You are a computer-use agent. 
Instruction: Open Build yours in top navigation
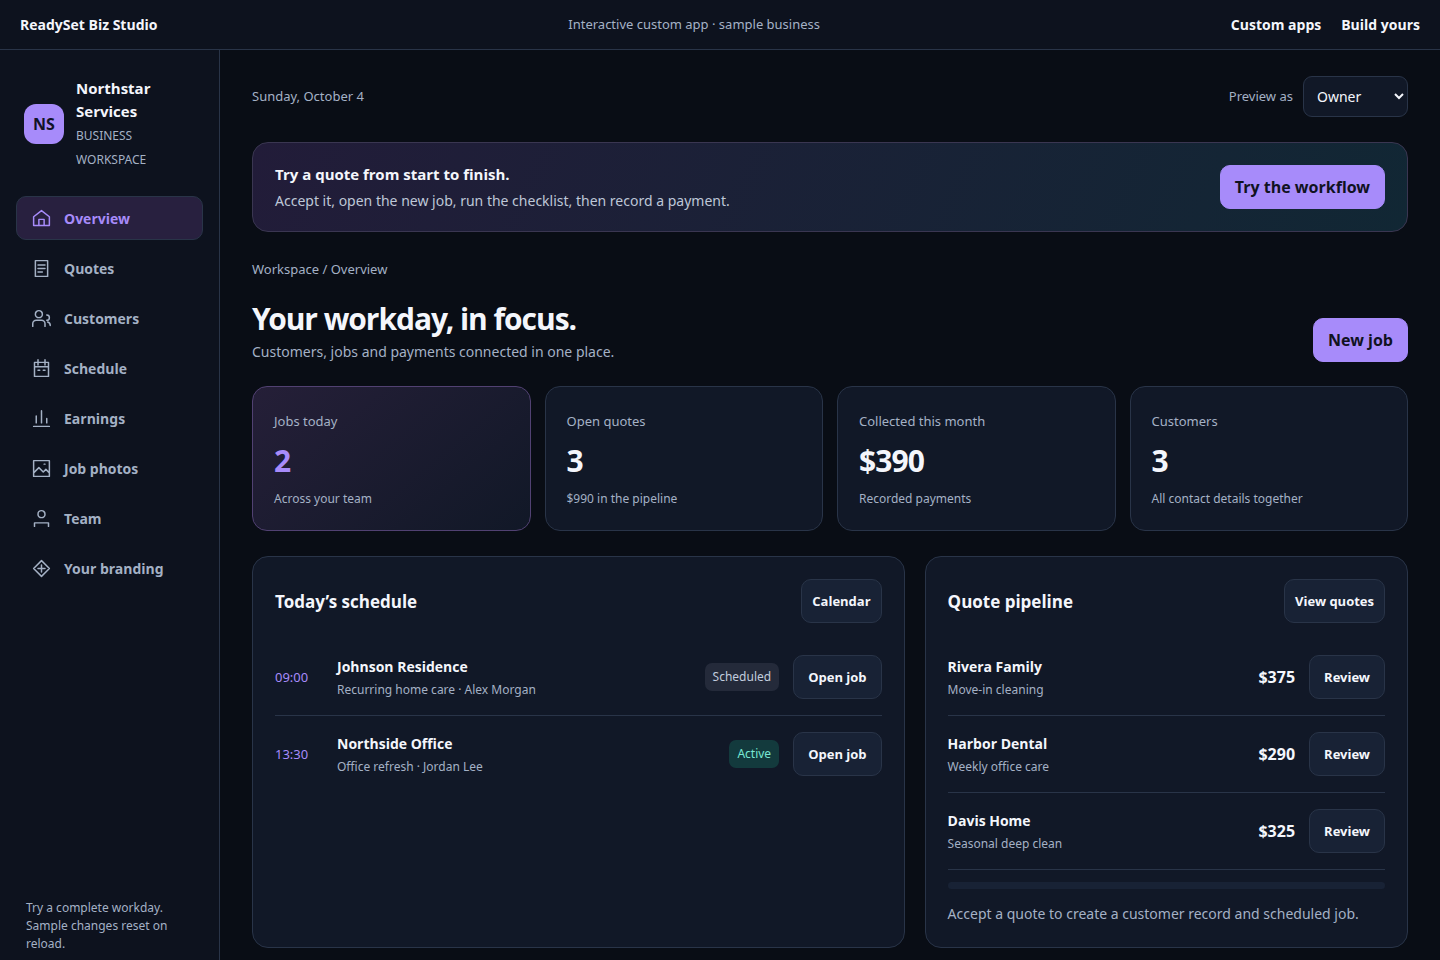[x=1380, y=25]
